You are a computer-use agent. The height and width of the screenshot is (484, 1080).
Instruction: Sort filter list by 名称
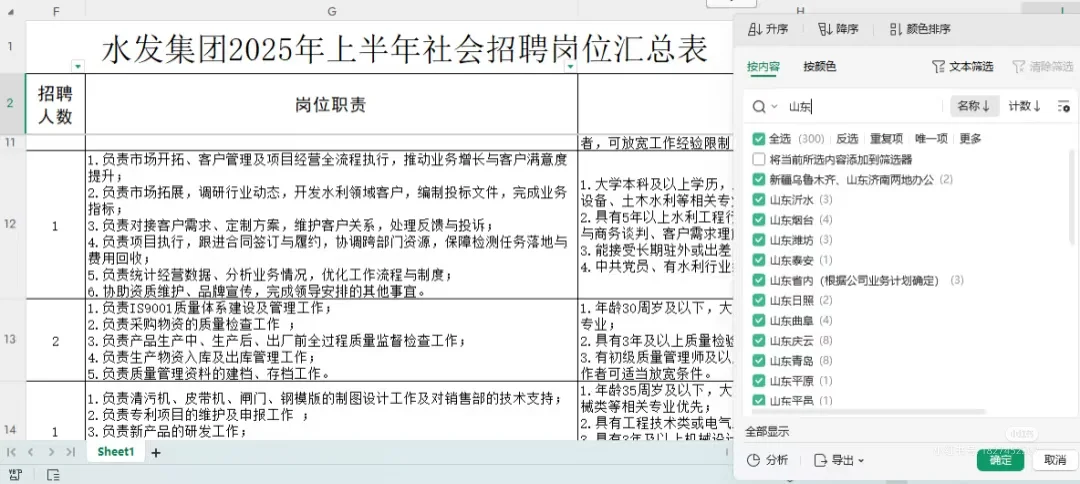tap(974, 106)
